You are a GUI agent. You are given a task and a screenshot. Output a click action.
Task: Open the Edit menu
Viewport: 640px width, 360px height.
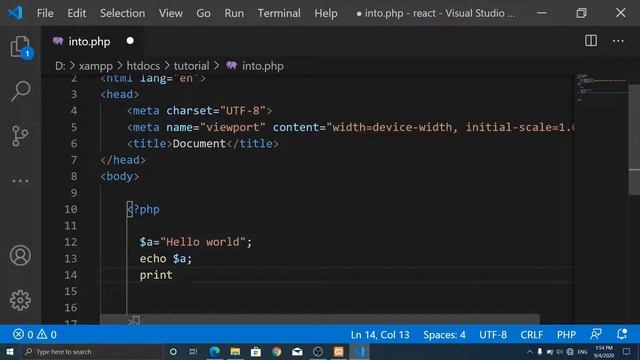point(77,13)
